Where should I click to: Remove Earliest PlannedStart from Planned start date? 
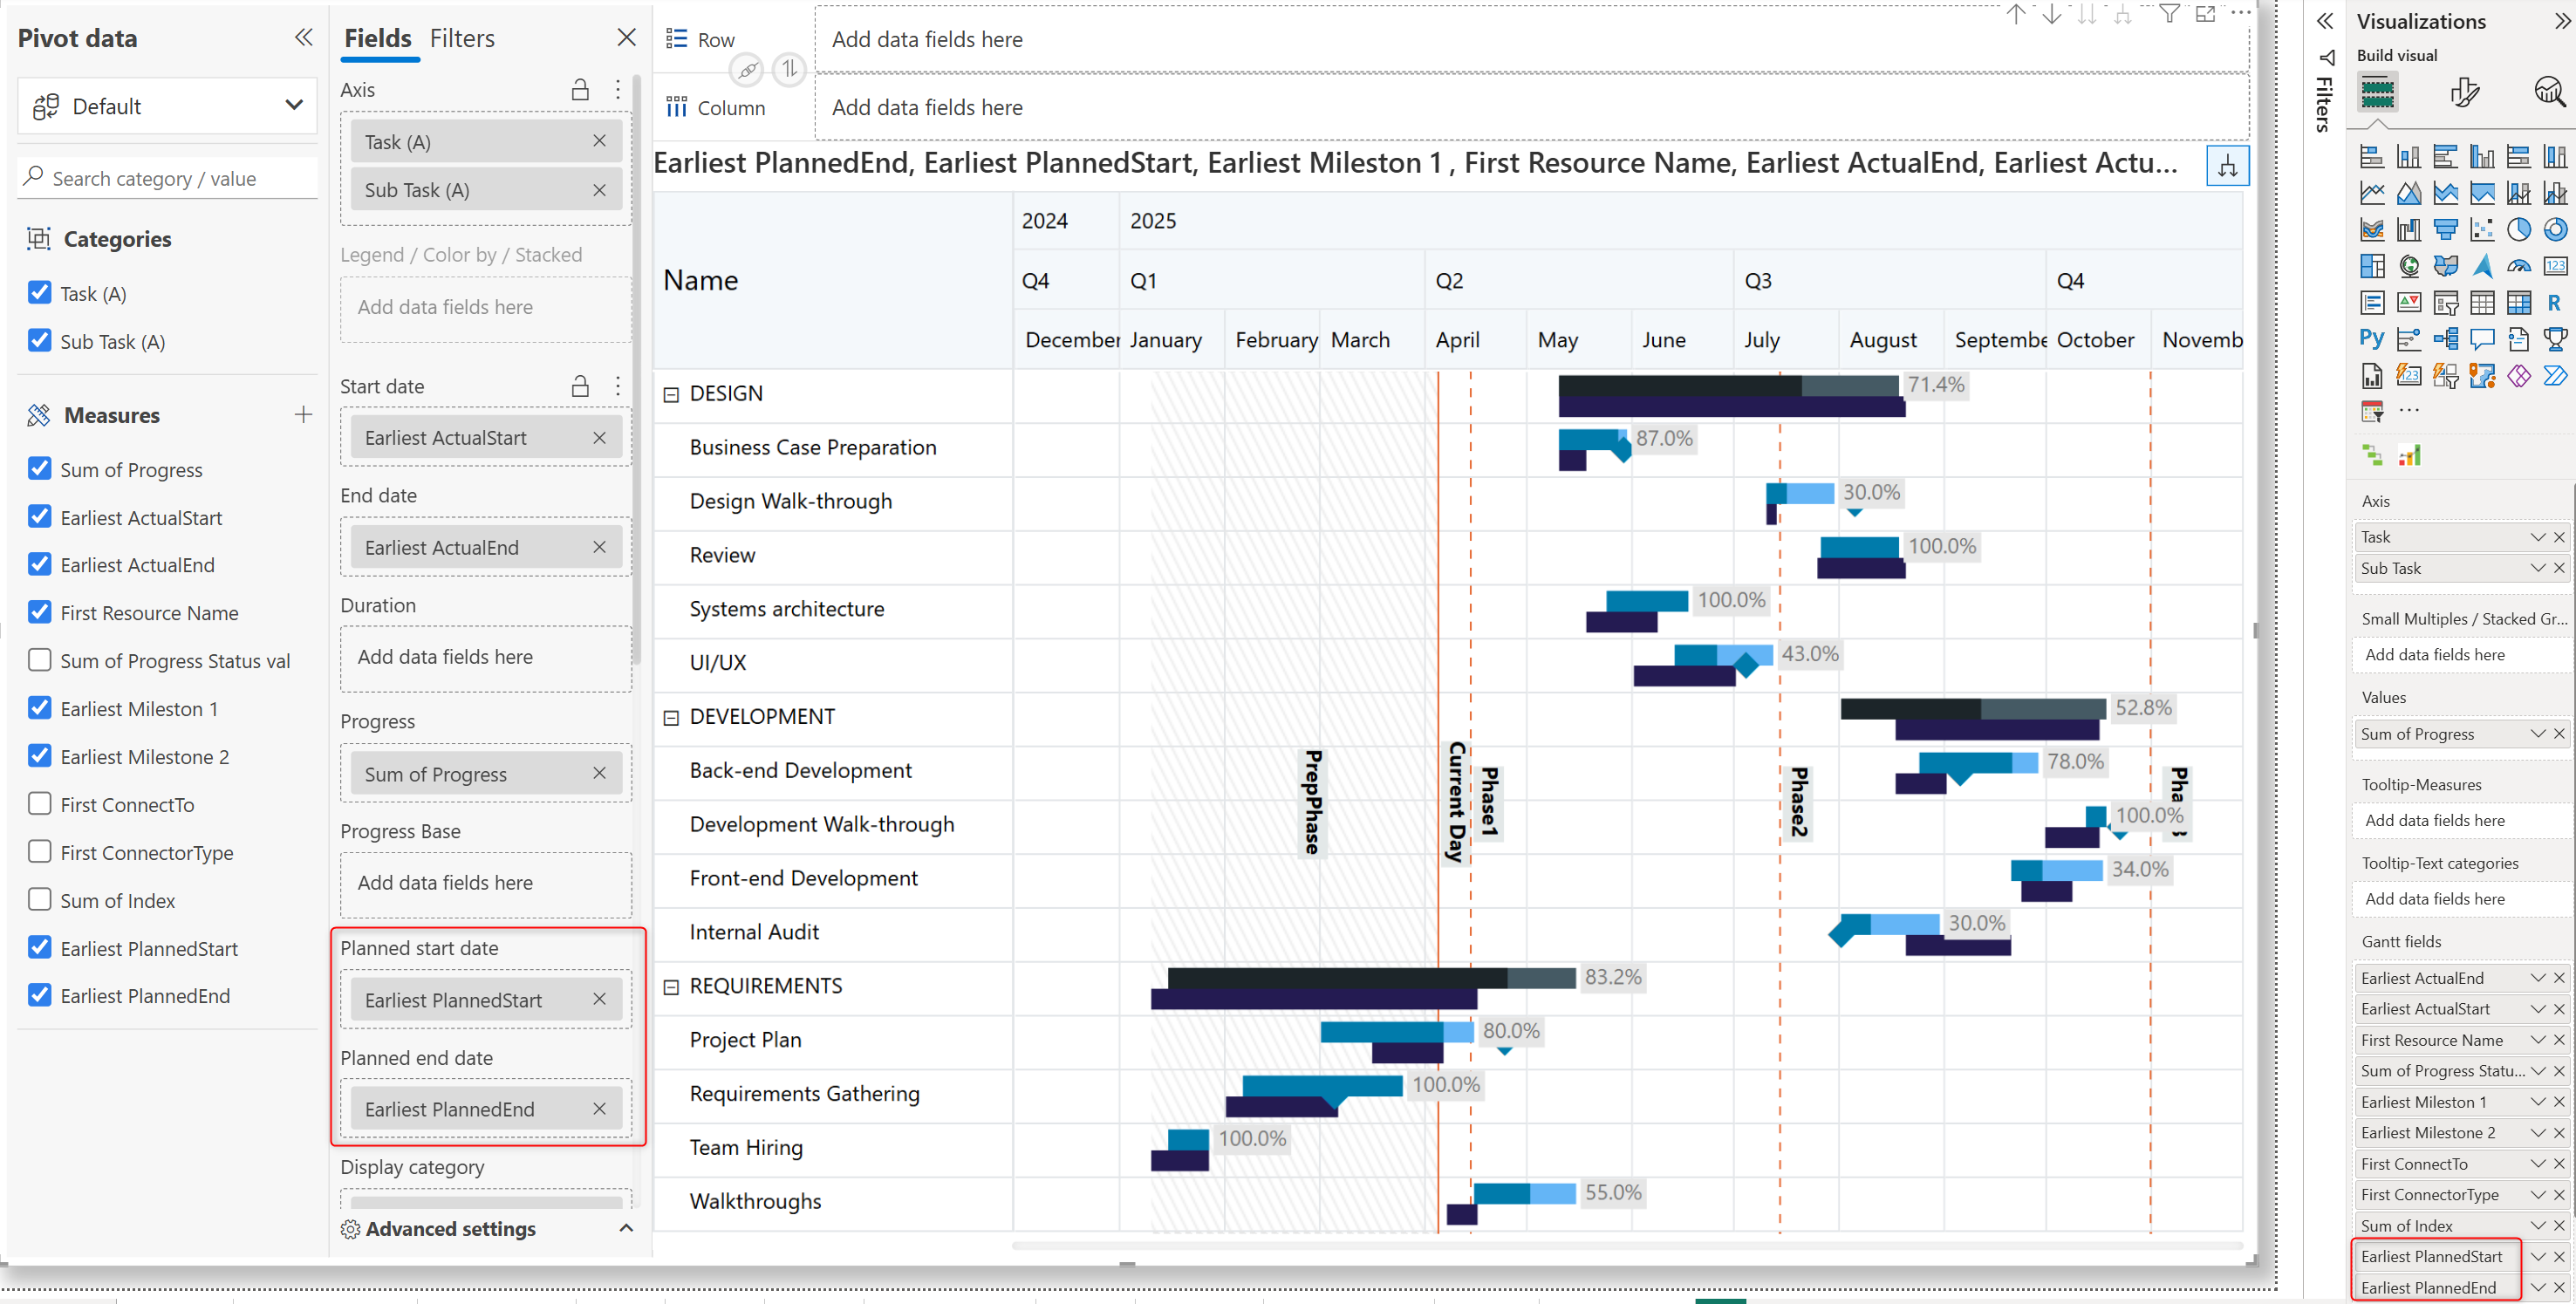click(599, 999)
